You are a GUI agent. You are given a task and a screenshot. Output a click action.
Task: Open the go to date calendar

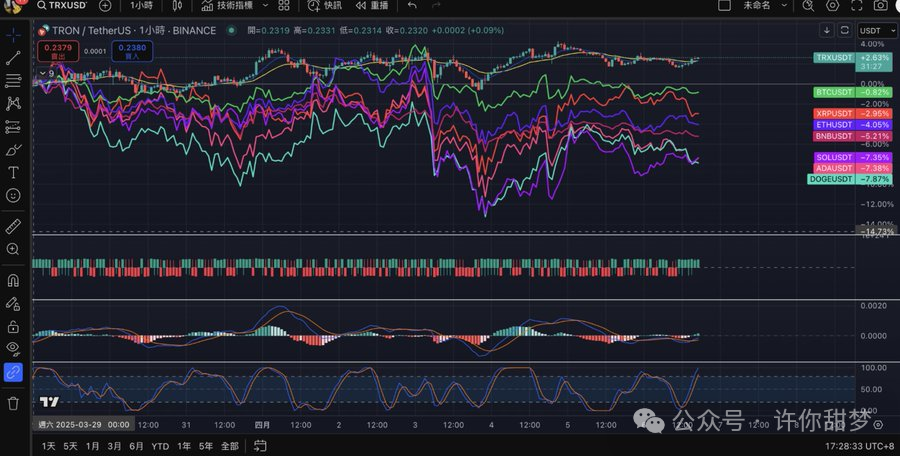coord(260,446)
